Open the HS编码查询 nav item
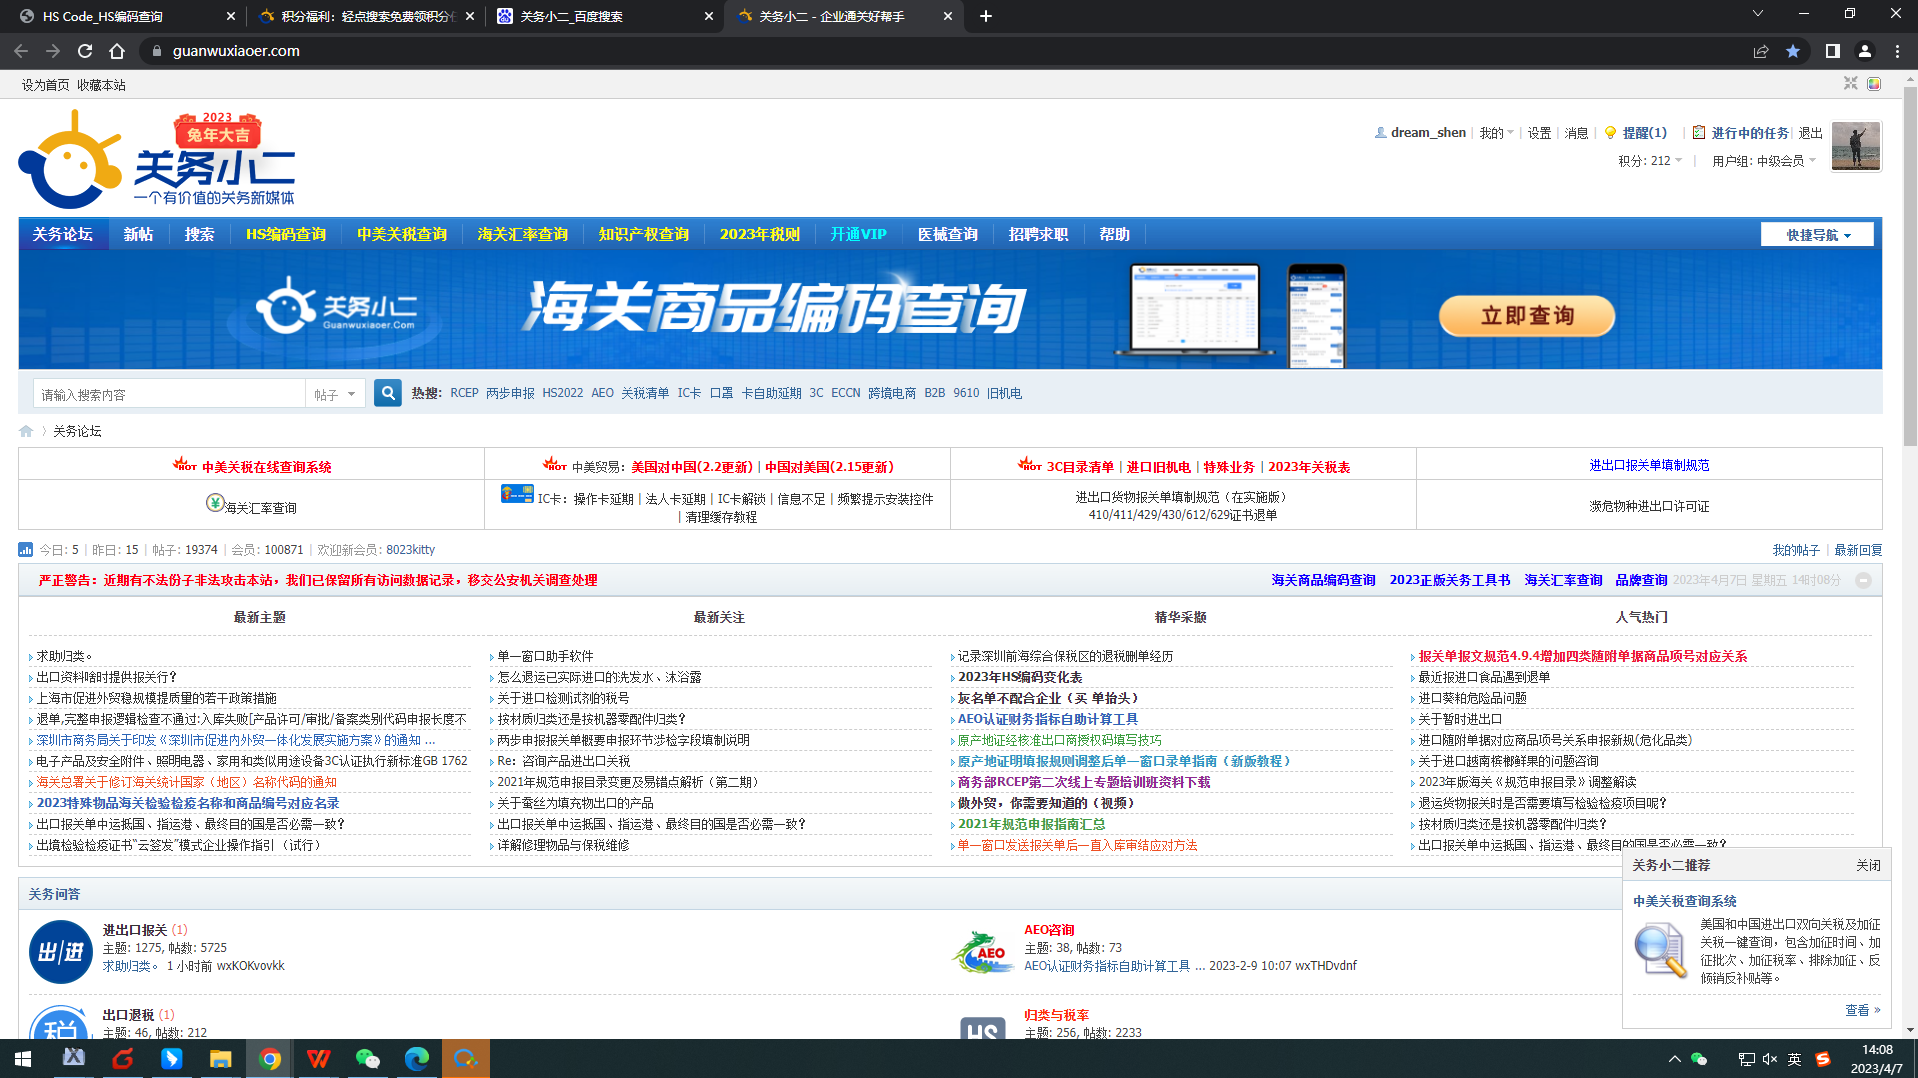 point(286,234)
